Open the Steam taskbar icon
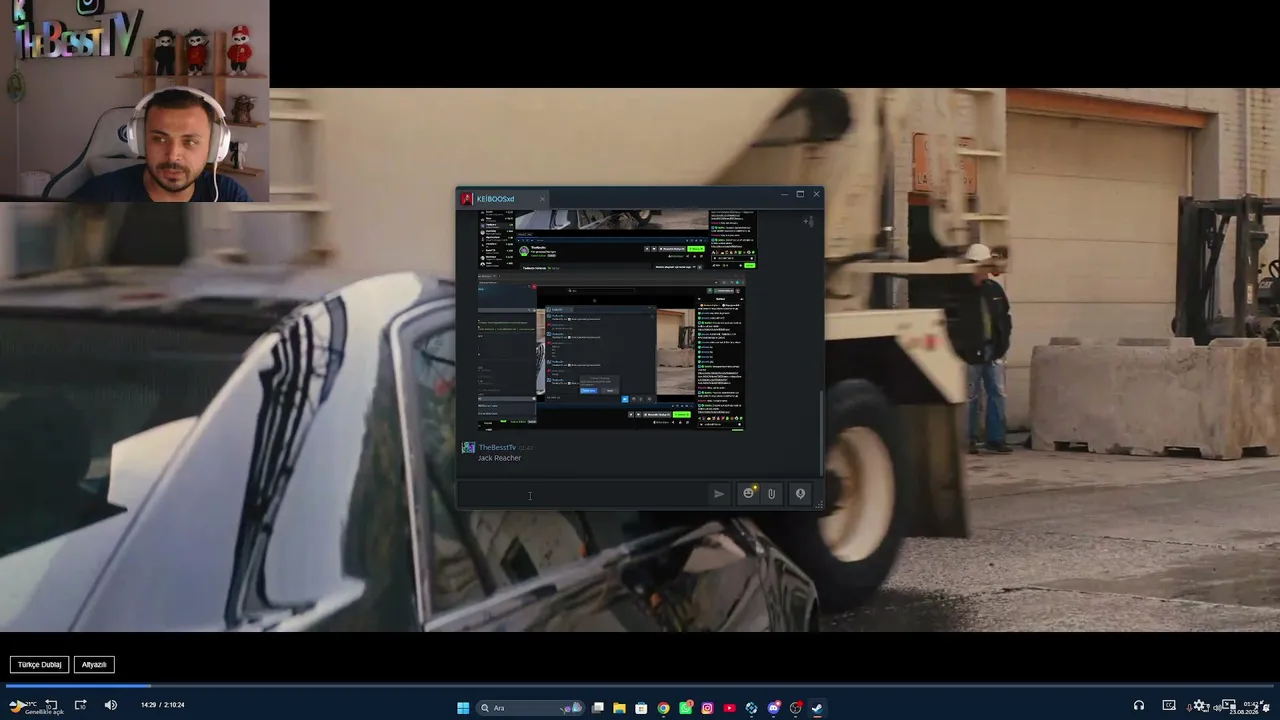 click(x=817, y=708)
